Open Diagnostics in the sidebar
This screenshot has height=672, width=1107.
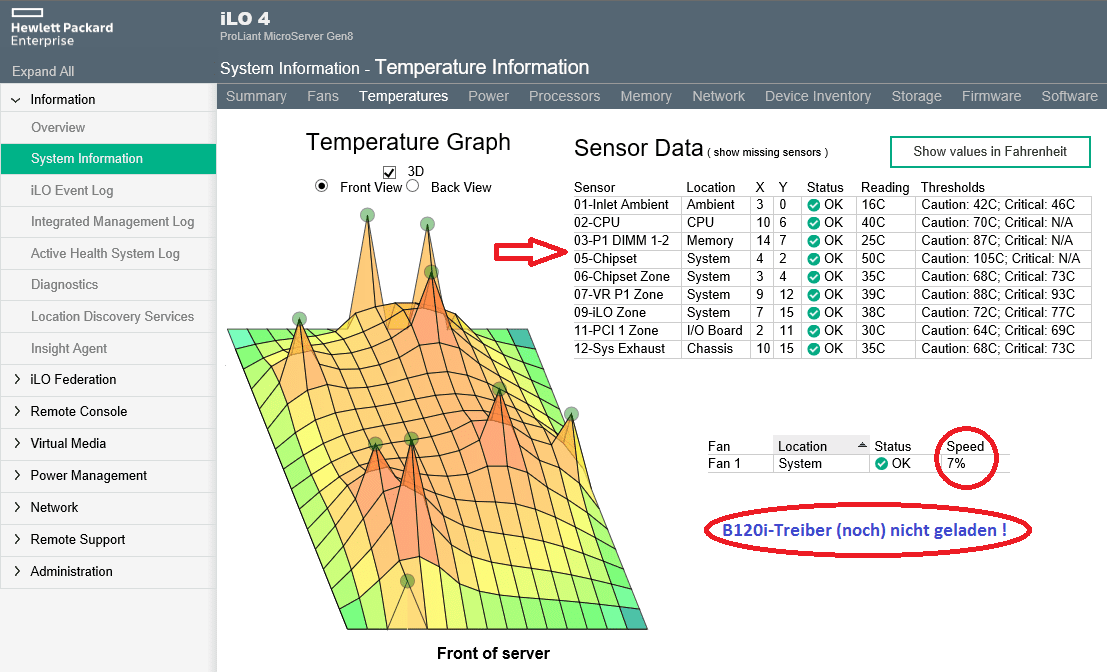point(64,284)
